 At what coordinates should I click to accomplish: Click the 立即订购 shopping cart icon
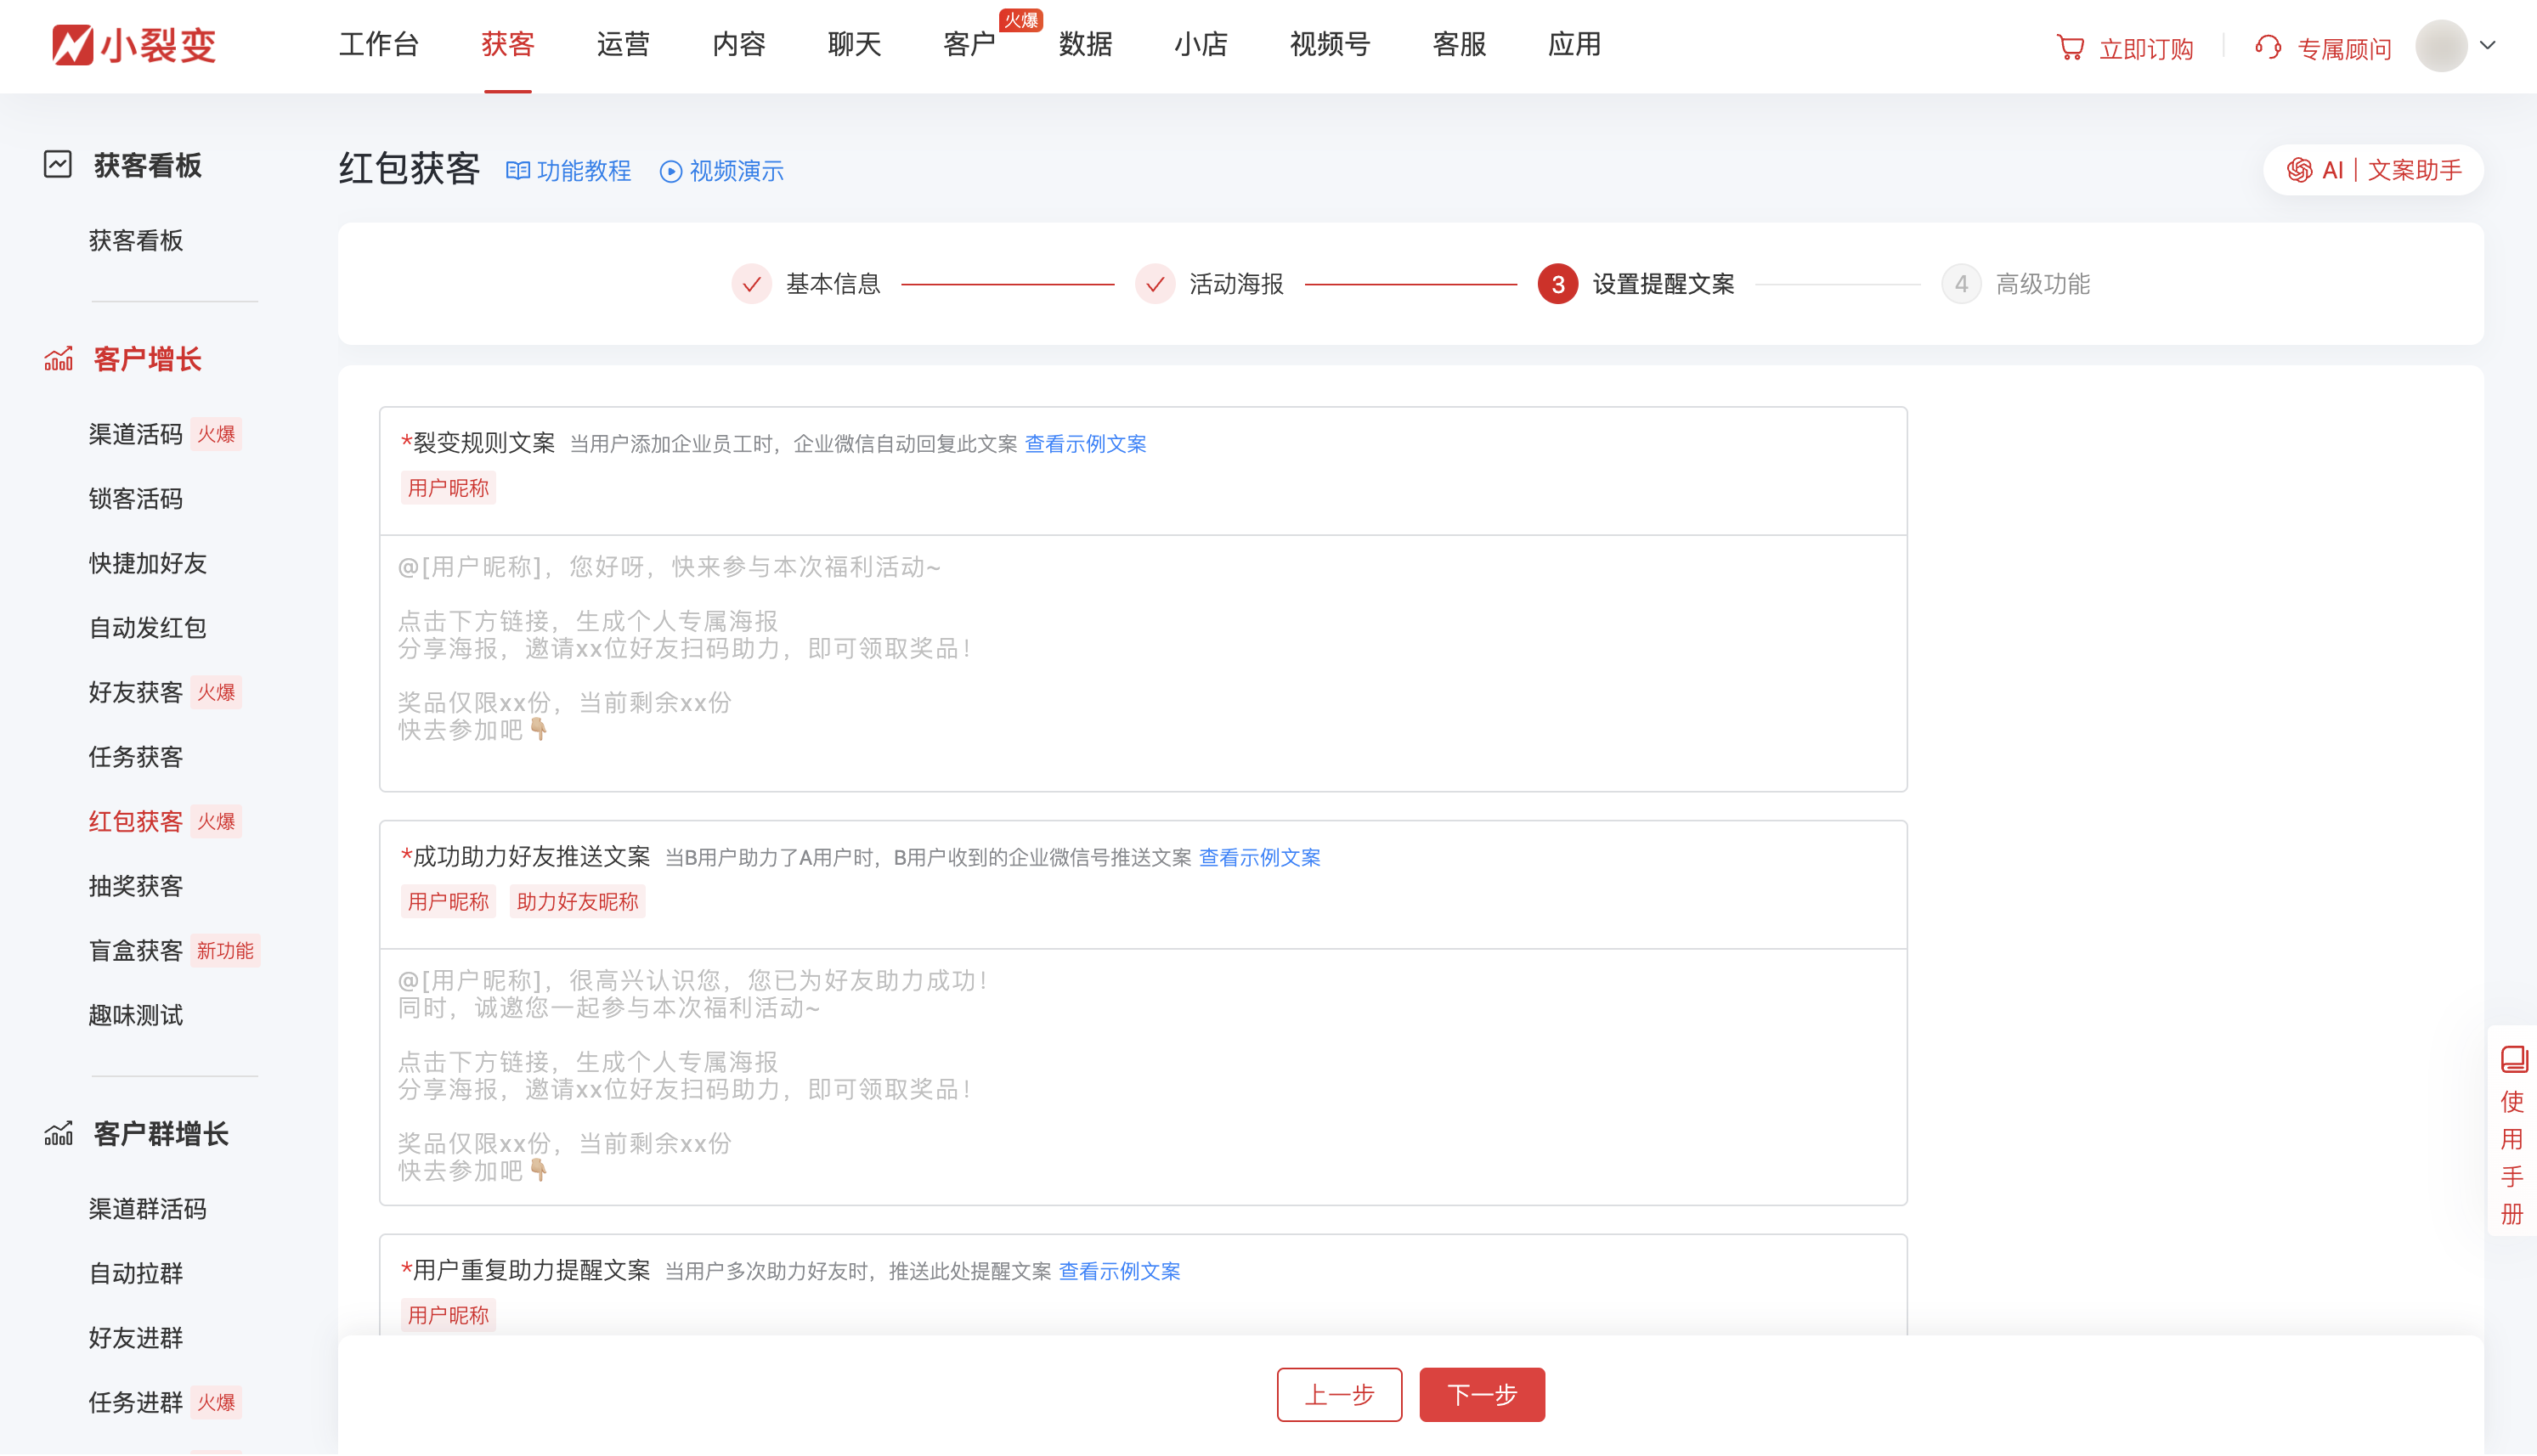click(2071, 46)
